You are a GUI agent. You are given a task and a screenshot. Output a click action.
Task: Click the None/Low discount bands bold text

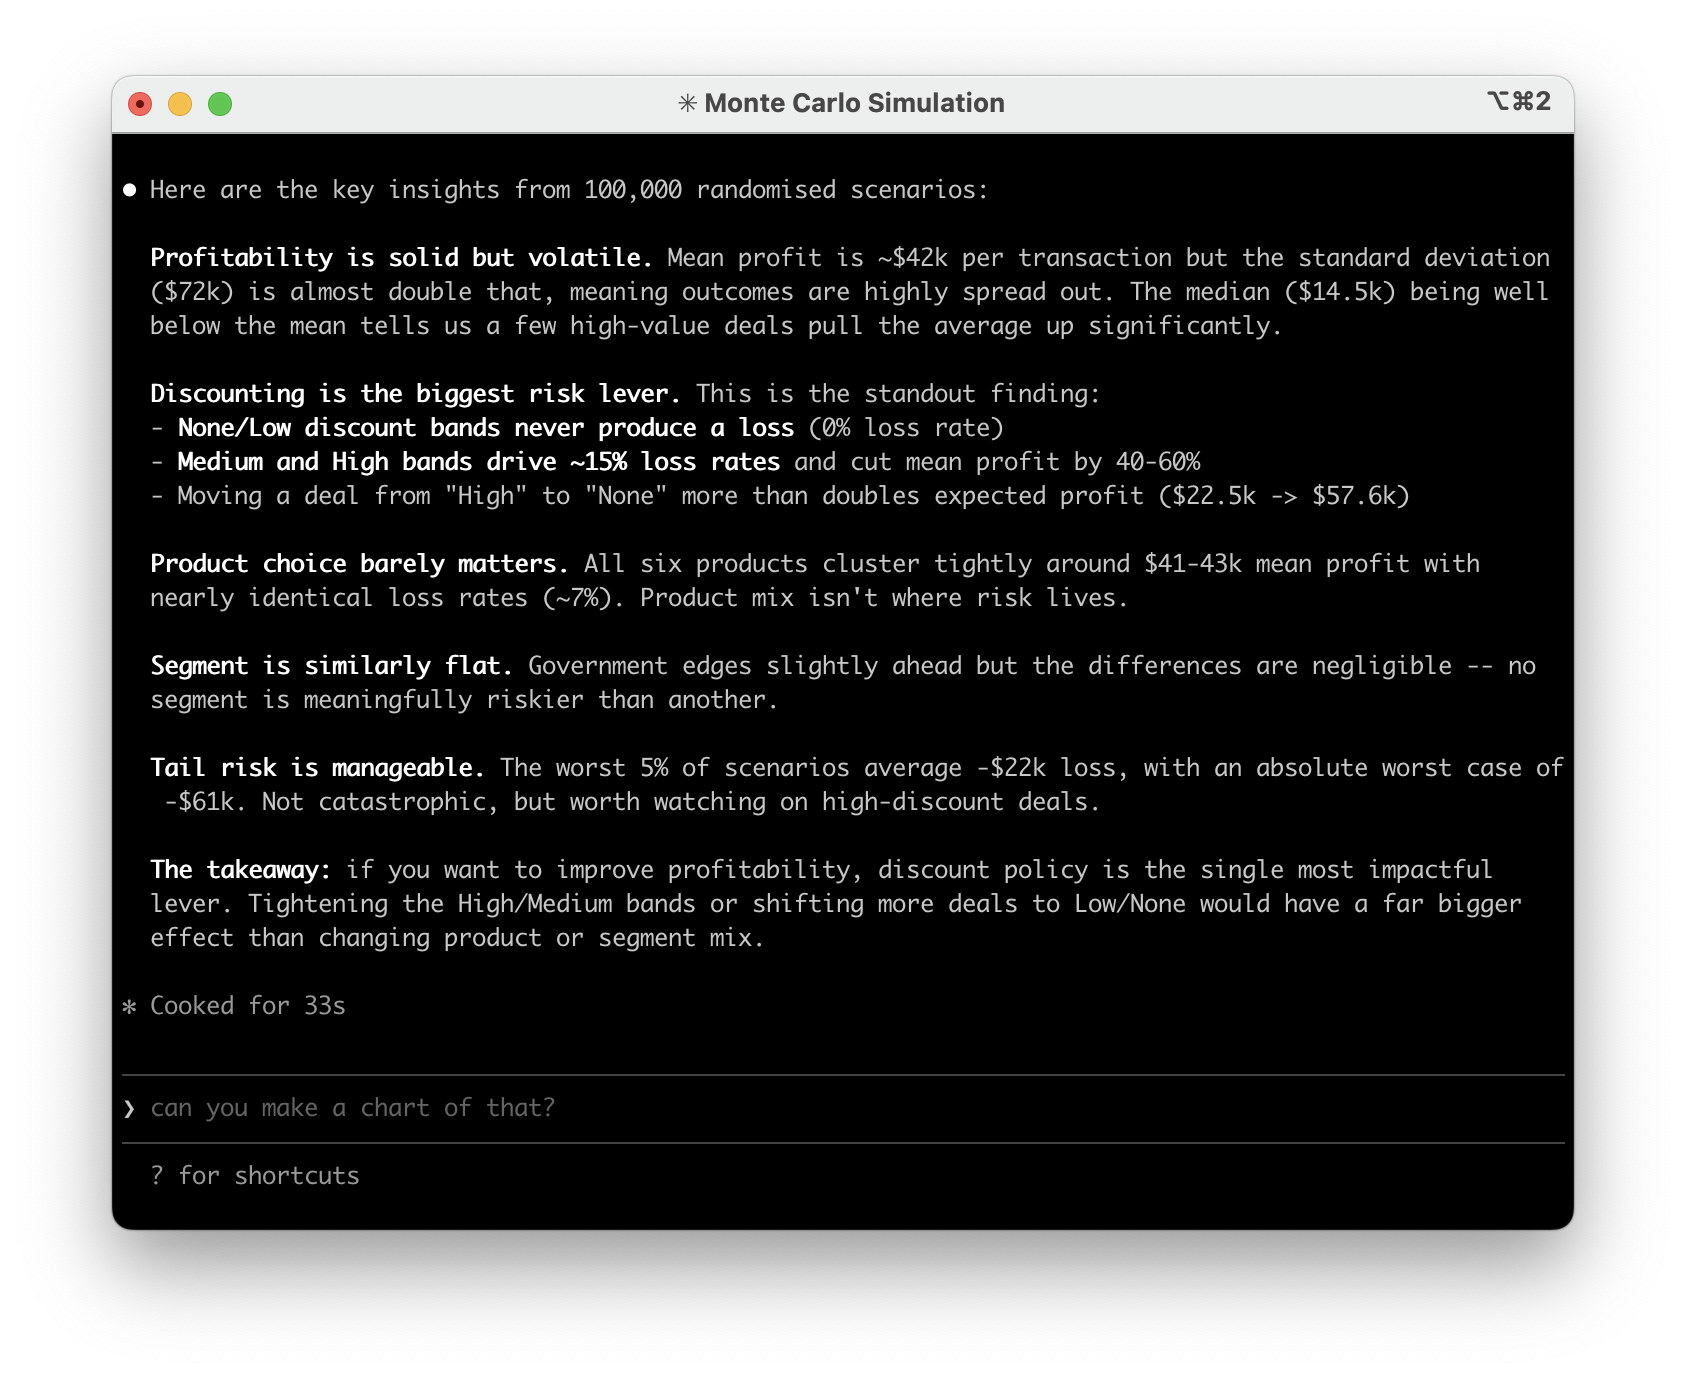point(488,427)
